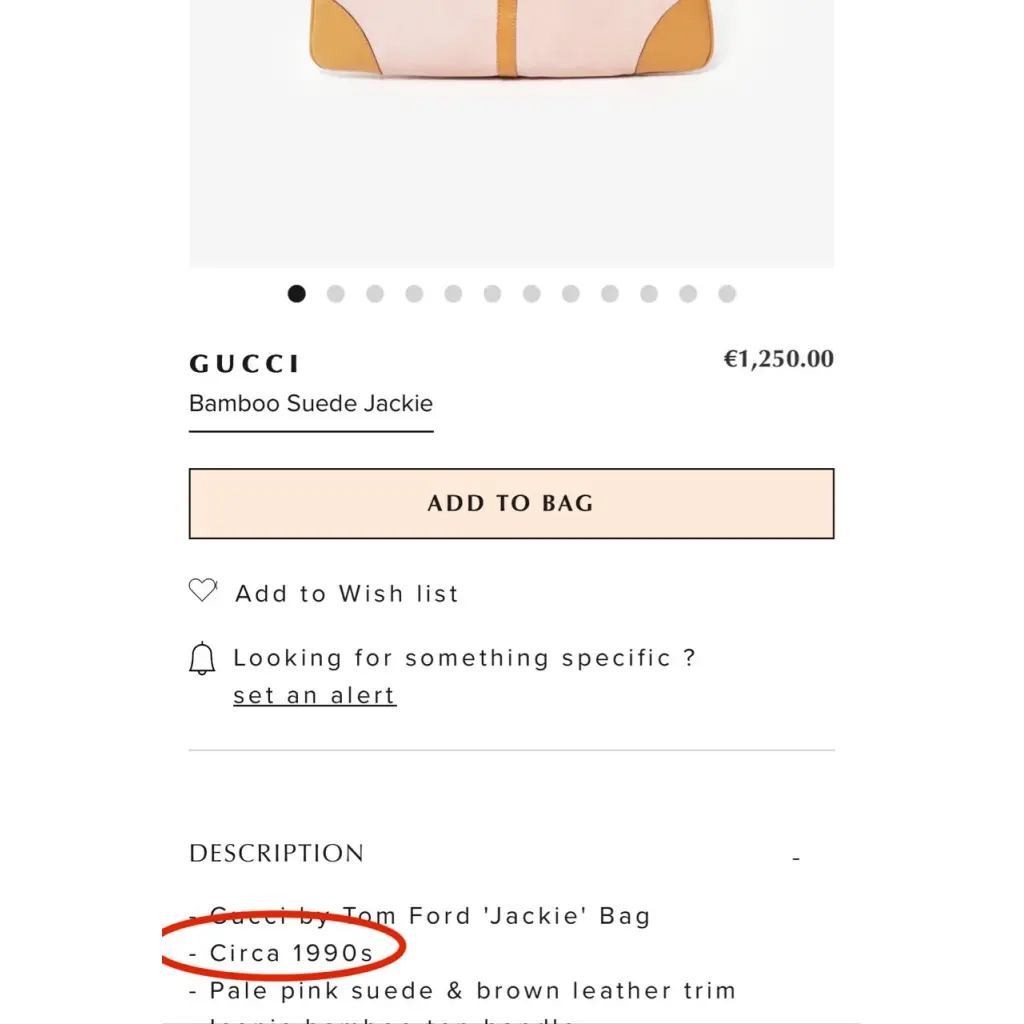Click the bell alert icon
Viewport: 1024px width, 1024px height.
(x=202, y=658)
